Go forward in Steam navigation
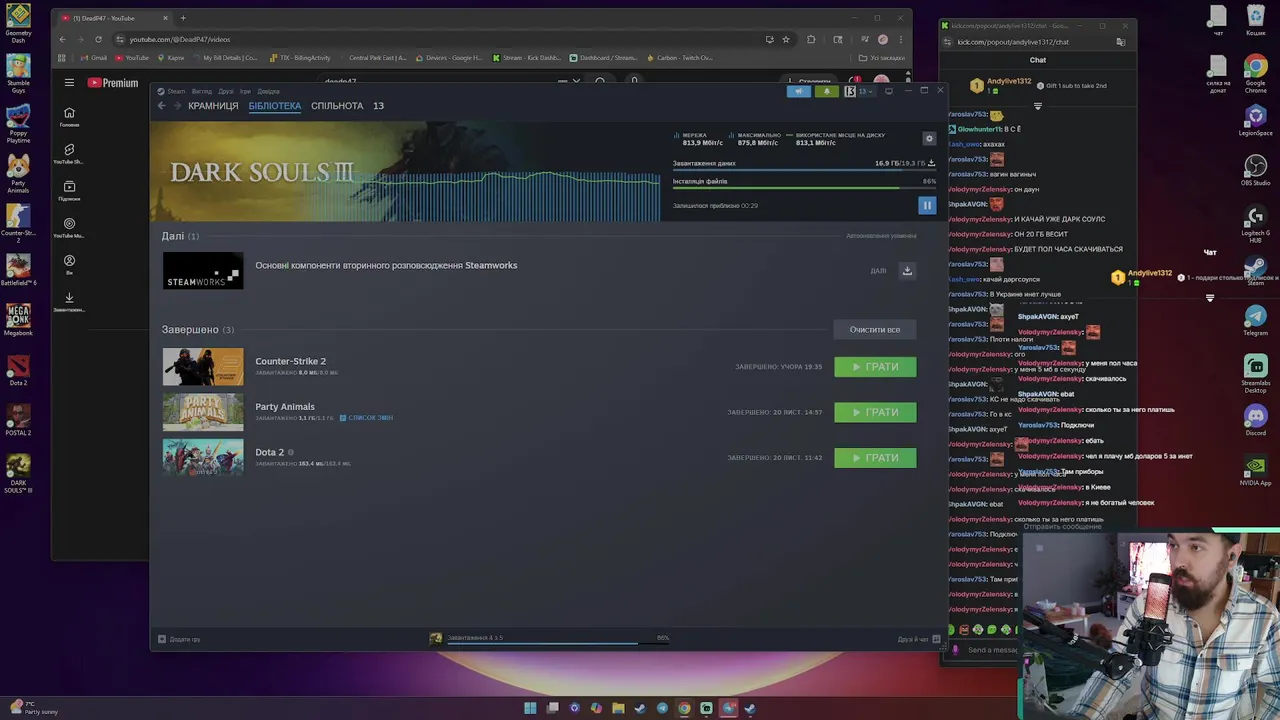The height and width of the screenshot is (720, 1280). point(177,106)
